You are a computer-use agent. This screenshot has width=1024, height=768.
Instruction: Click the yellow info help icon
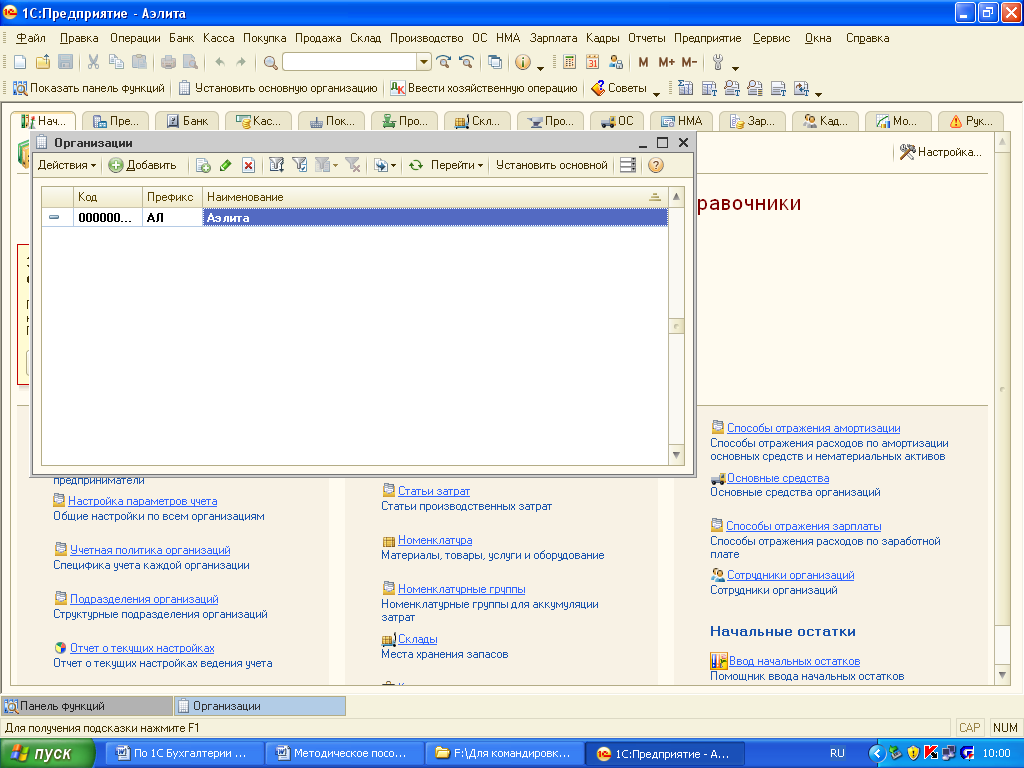pos(522,62)
